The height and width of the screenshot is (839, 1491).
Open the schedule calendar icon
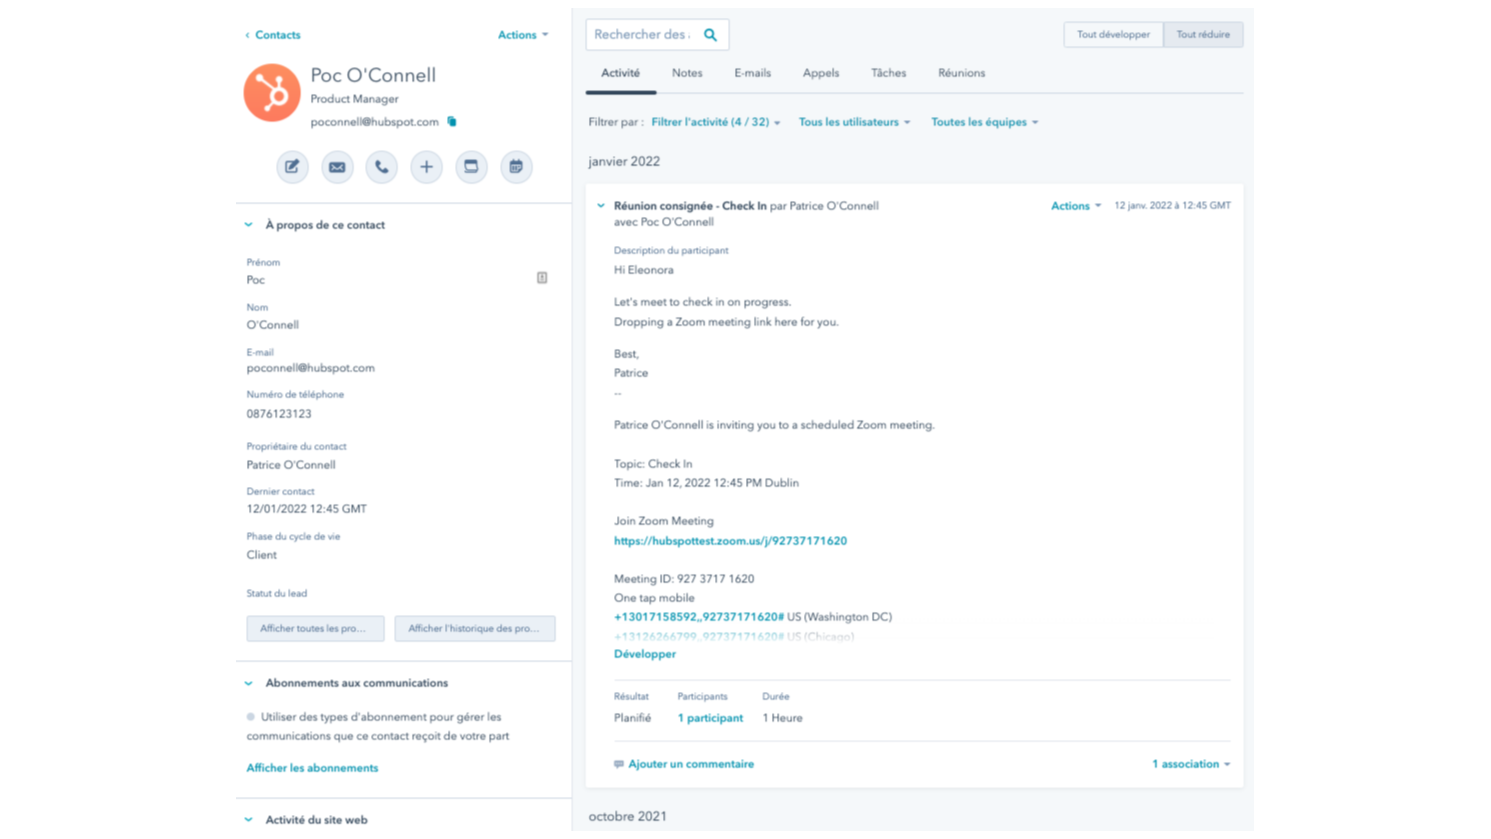click(x=516, y=167)
